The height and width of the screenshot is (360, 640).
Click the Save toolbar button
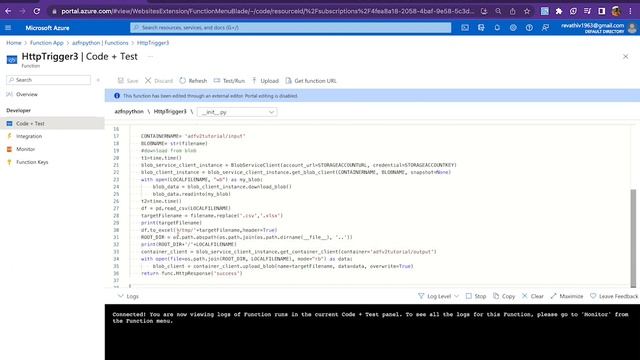pos(128,81)
